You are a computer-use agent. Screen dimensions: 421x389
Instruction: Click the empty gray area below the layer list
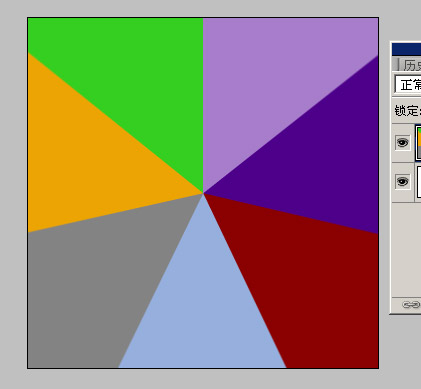click(x=406, y=250)
